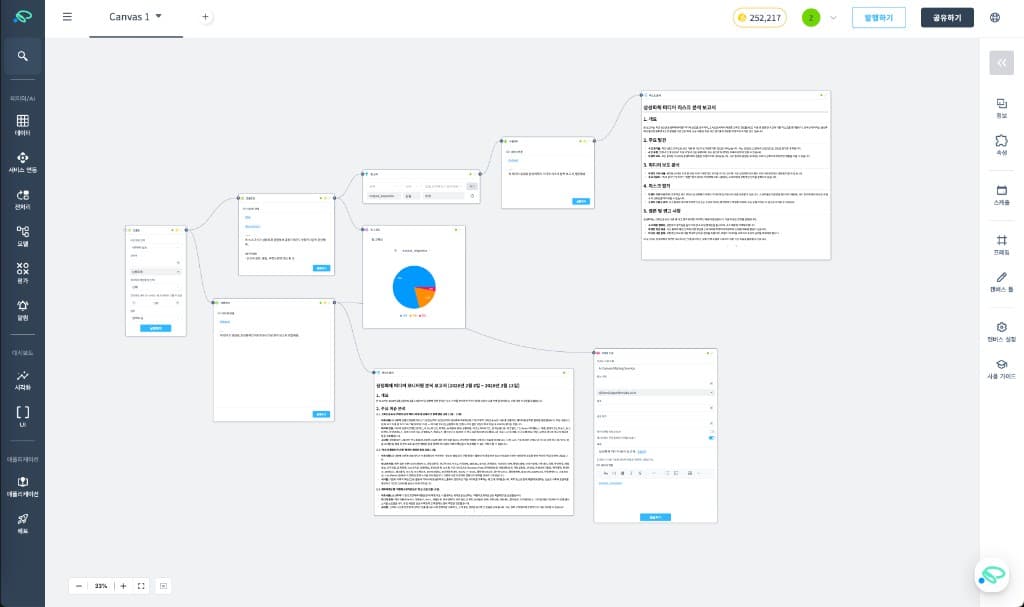Click the zoom-out minus button
Image resolution: width=1024 pixels, height=607 pixels.
tap(79, 585)
